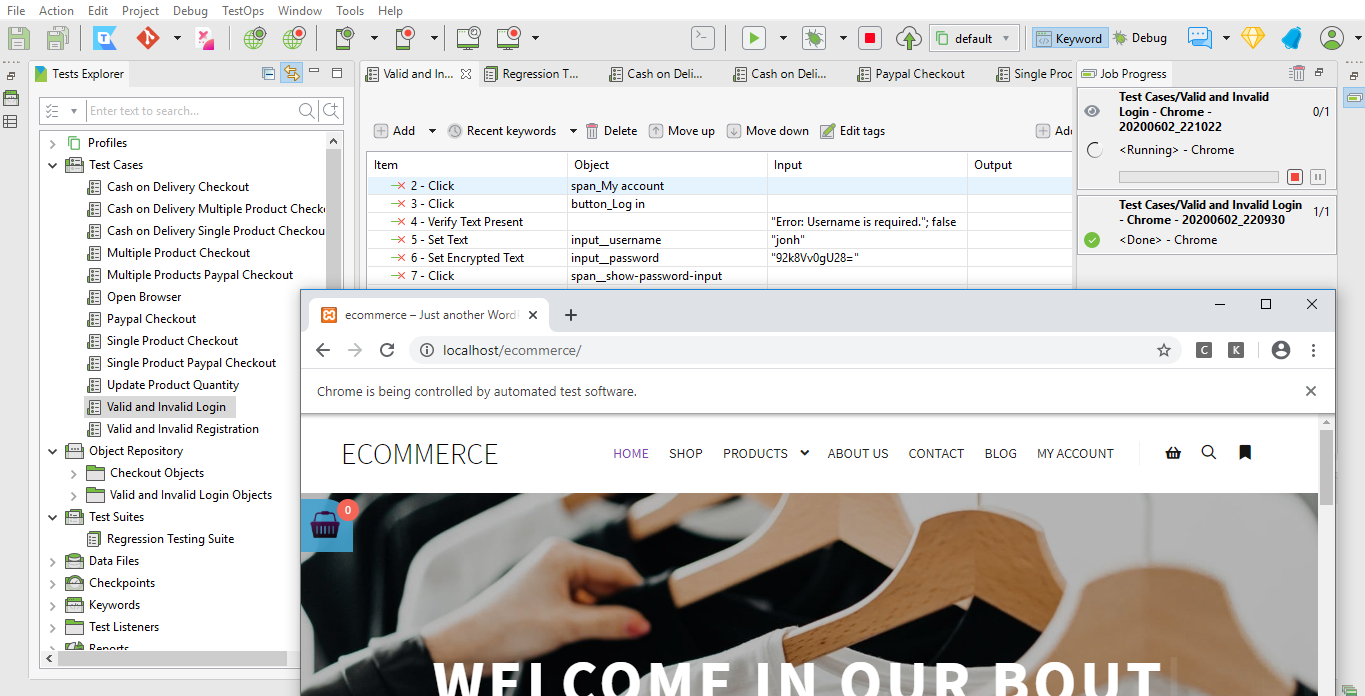The image size is (1365, 696).
Task: Click the Record Web globe icon
Action: (293, 38)
